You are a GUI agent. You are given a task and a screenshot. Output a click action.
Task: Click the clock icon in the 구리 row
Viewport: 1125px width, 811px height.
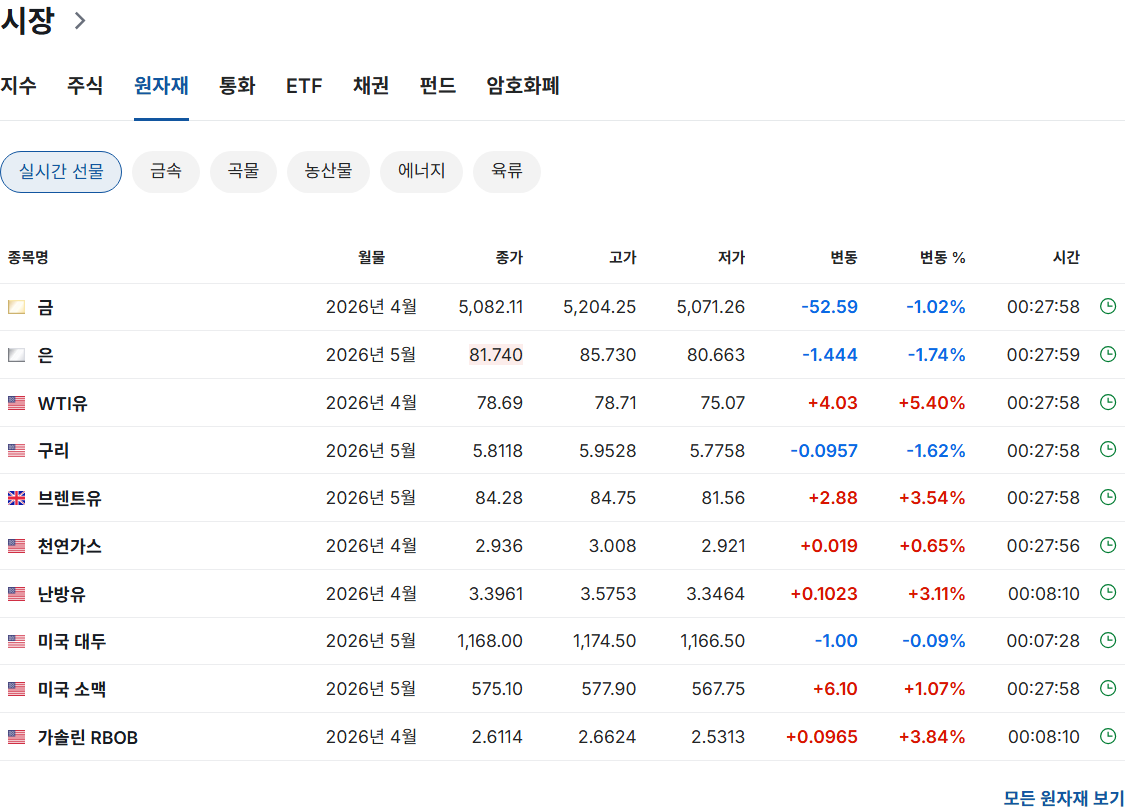(x=1108, y=449)
